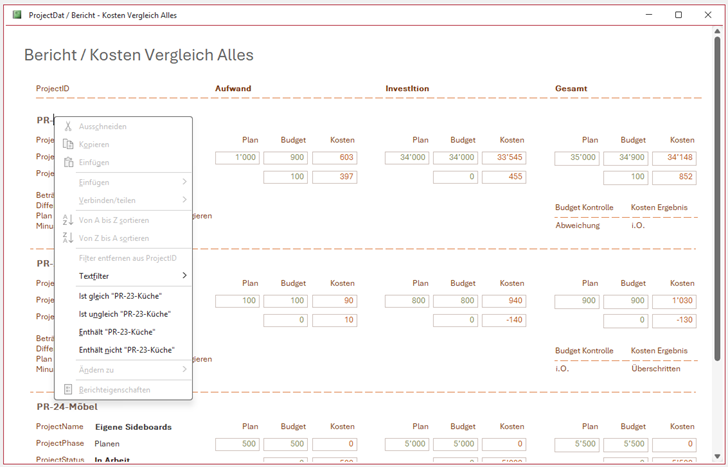Click the Kopieren copy icon
Screen dimensions: 728x467
coord(68,144)
